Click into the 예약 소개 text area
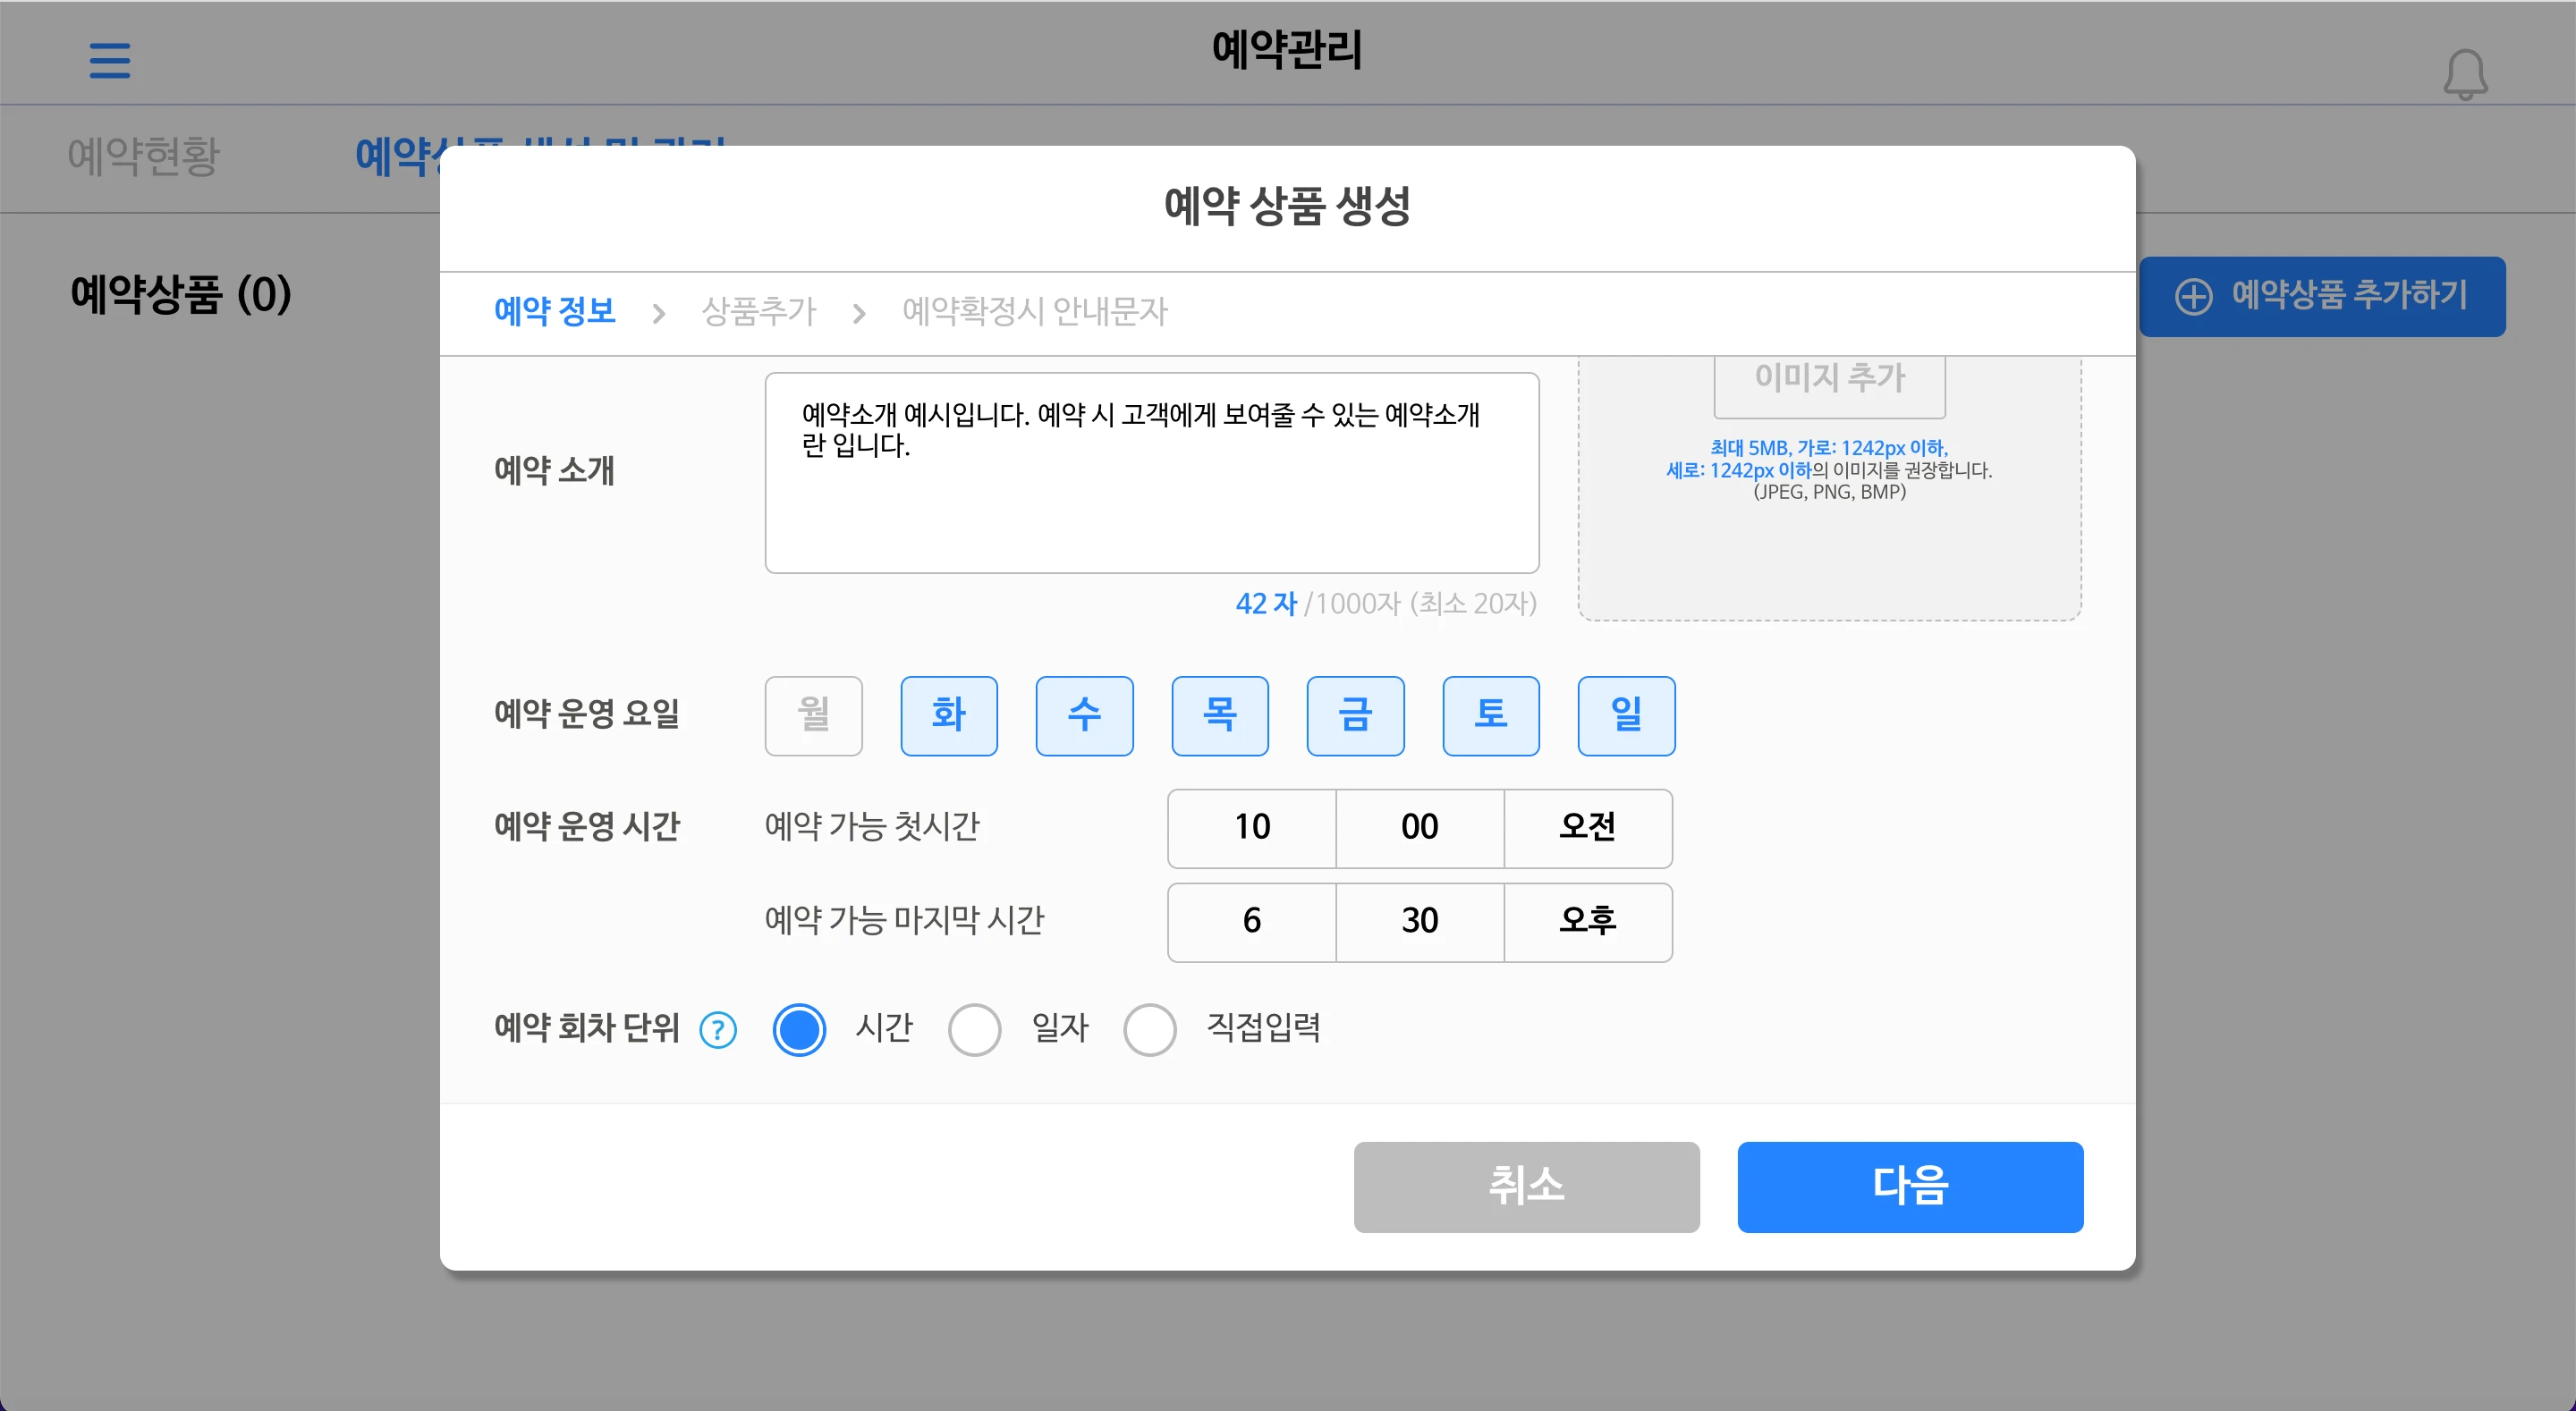This screenshot has width=2576, height=1411. (x=1151, y=500)
